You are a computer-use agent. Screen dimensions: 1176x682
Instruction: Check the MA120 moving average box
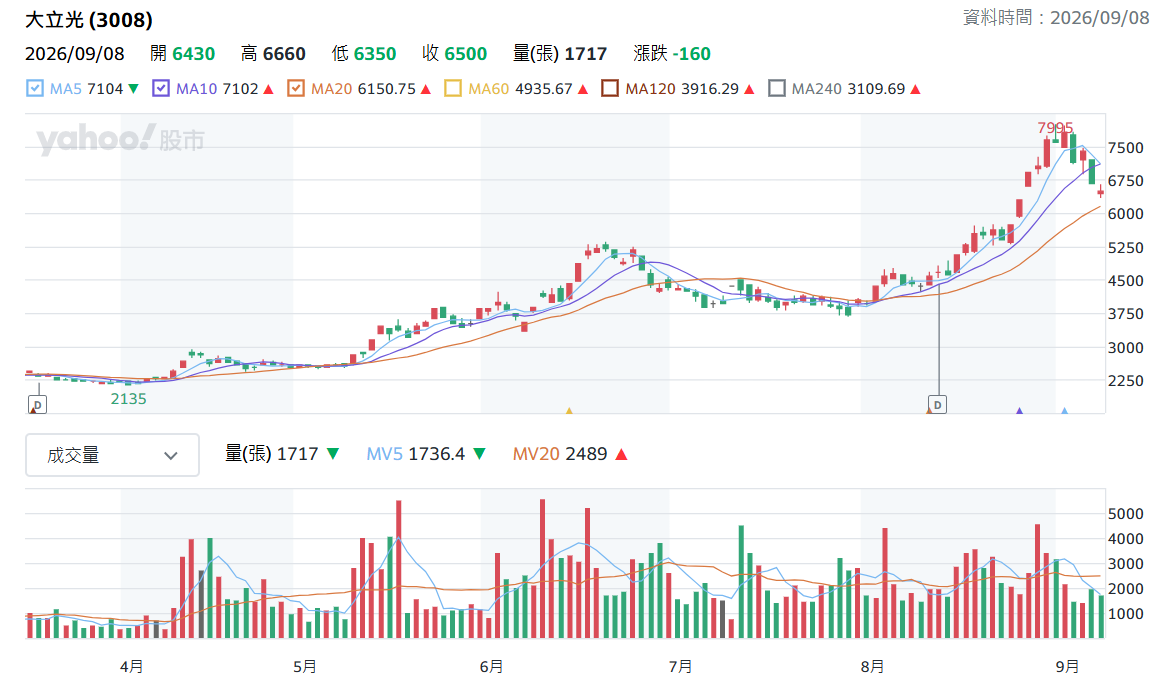tap(610, 89)
